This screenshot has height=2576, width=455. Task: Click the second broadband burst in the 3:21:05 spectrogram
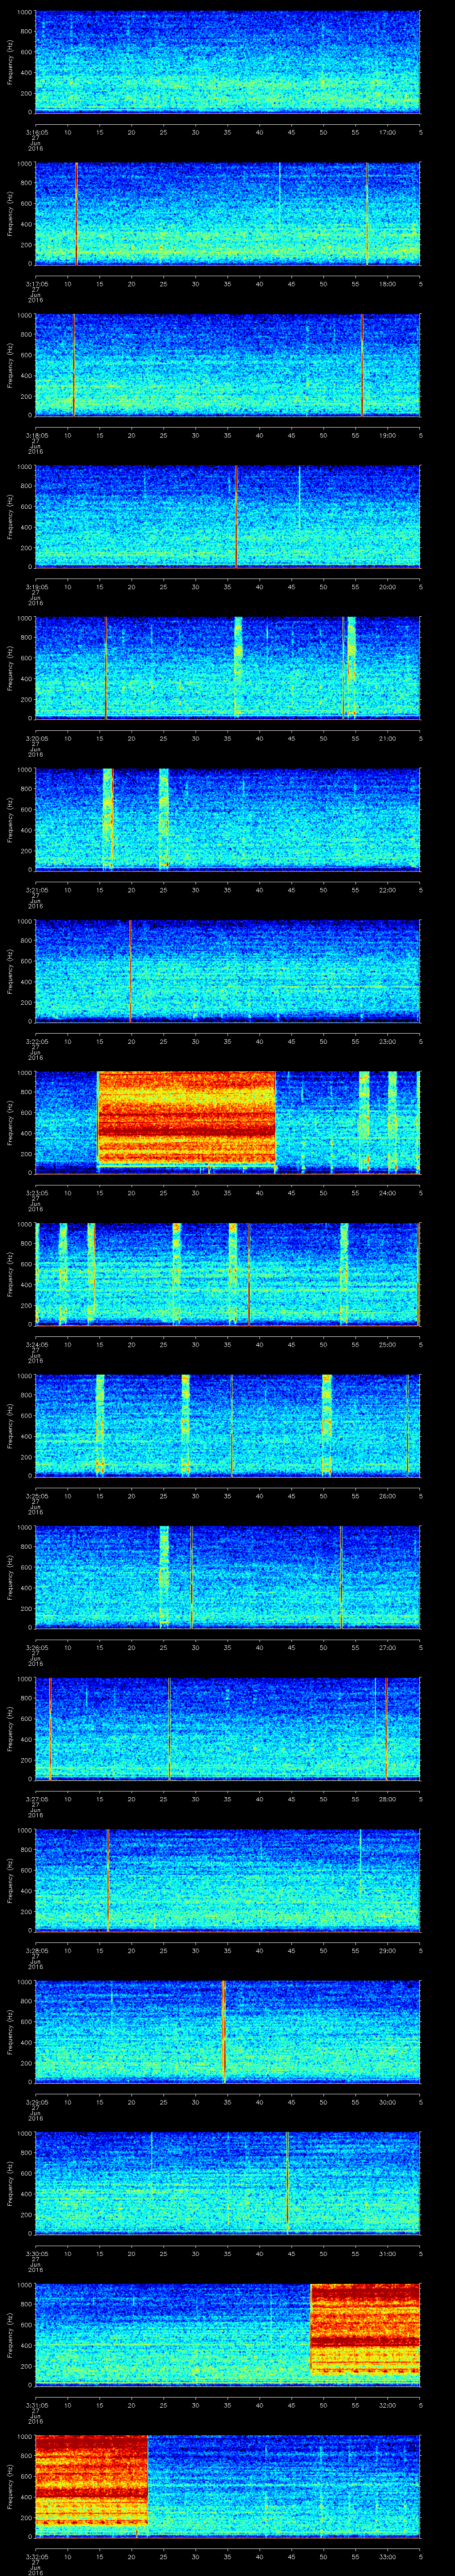[x=164, y=818]
